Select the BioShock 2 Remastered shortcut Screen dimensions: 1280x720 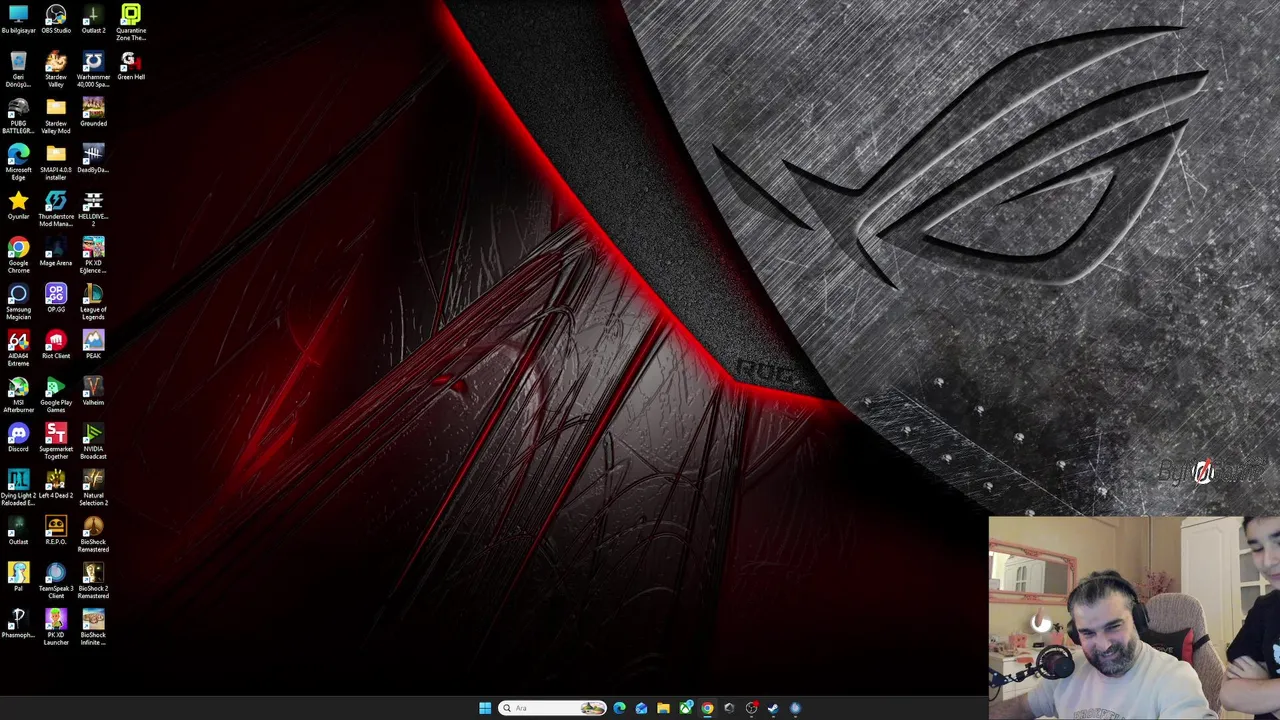click(93, 581)
